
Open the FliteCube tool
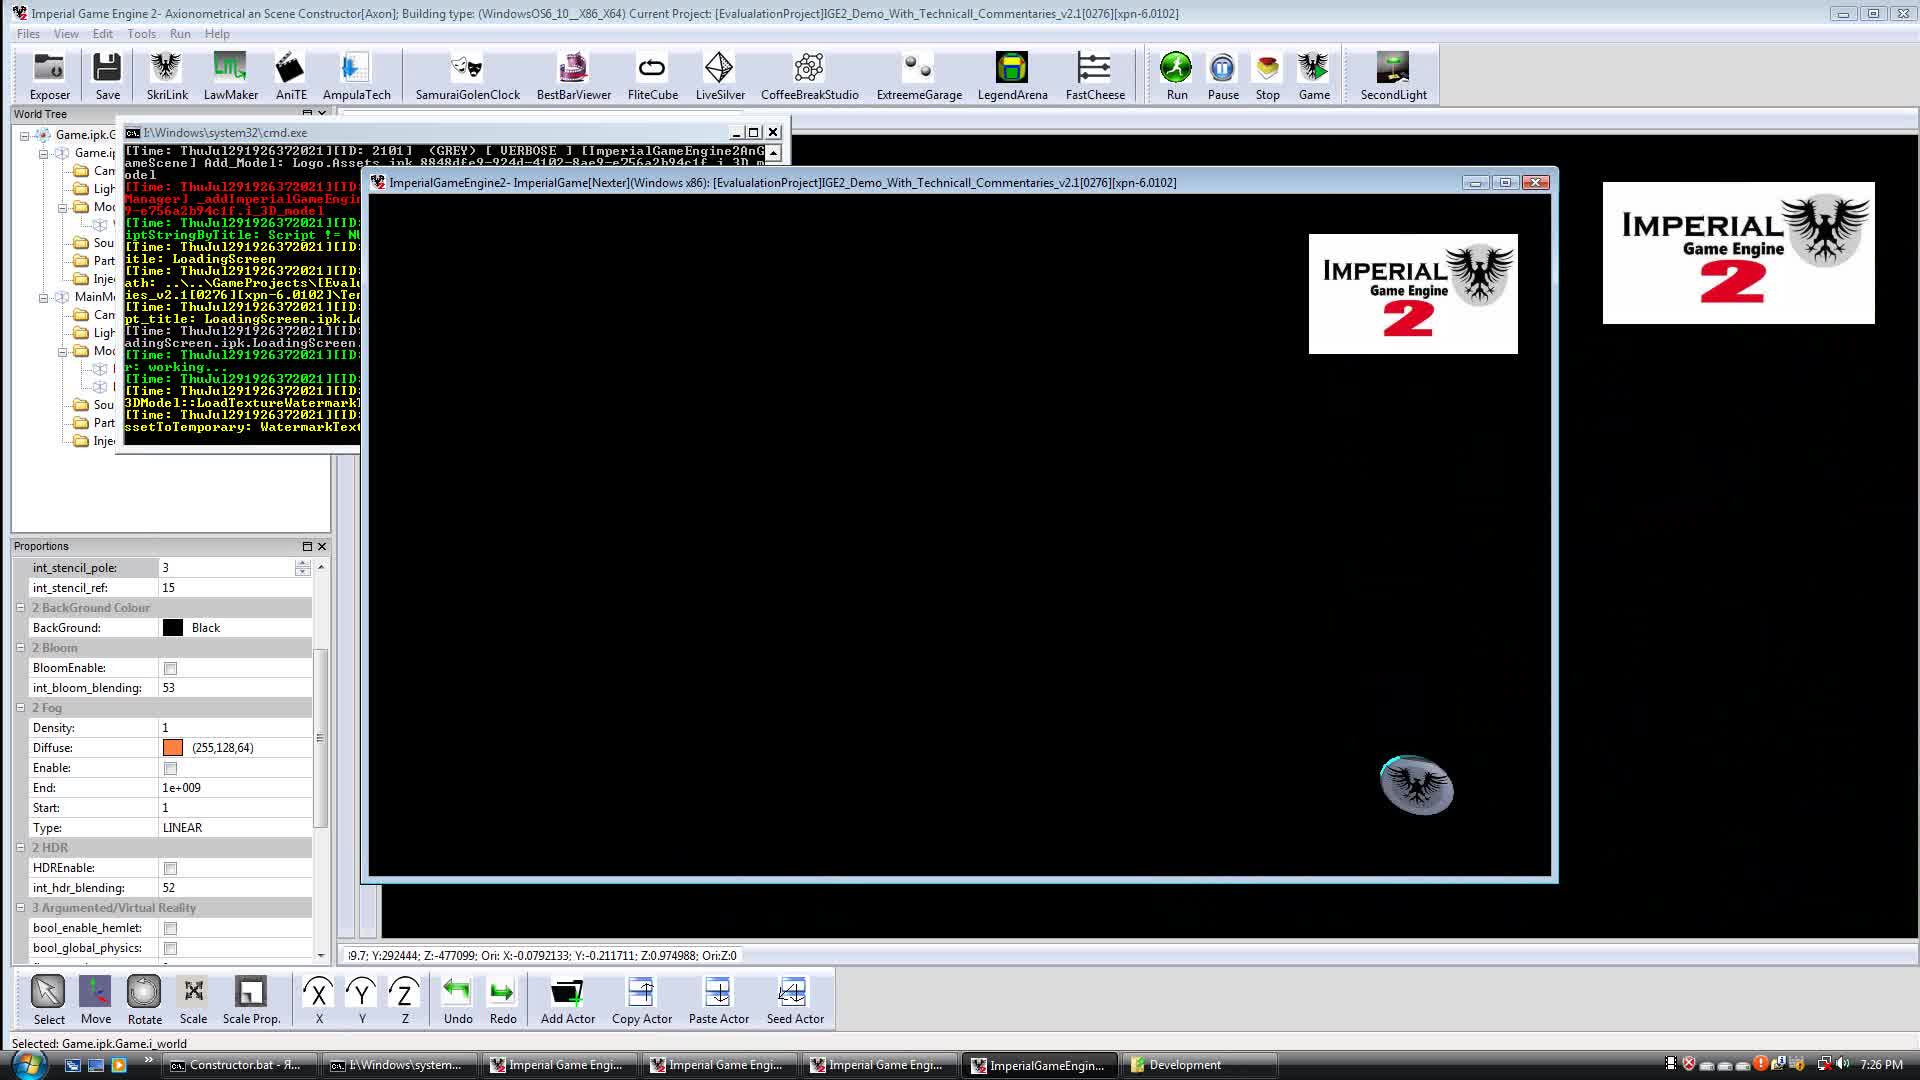[651, 73]
